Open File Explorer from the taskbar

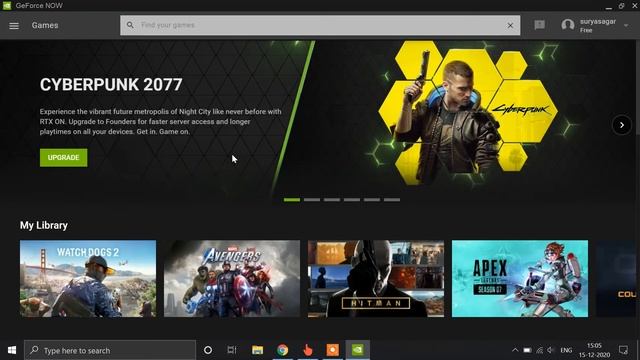pos(257,350)
